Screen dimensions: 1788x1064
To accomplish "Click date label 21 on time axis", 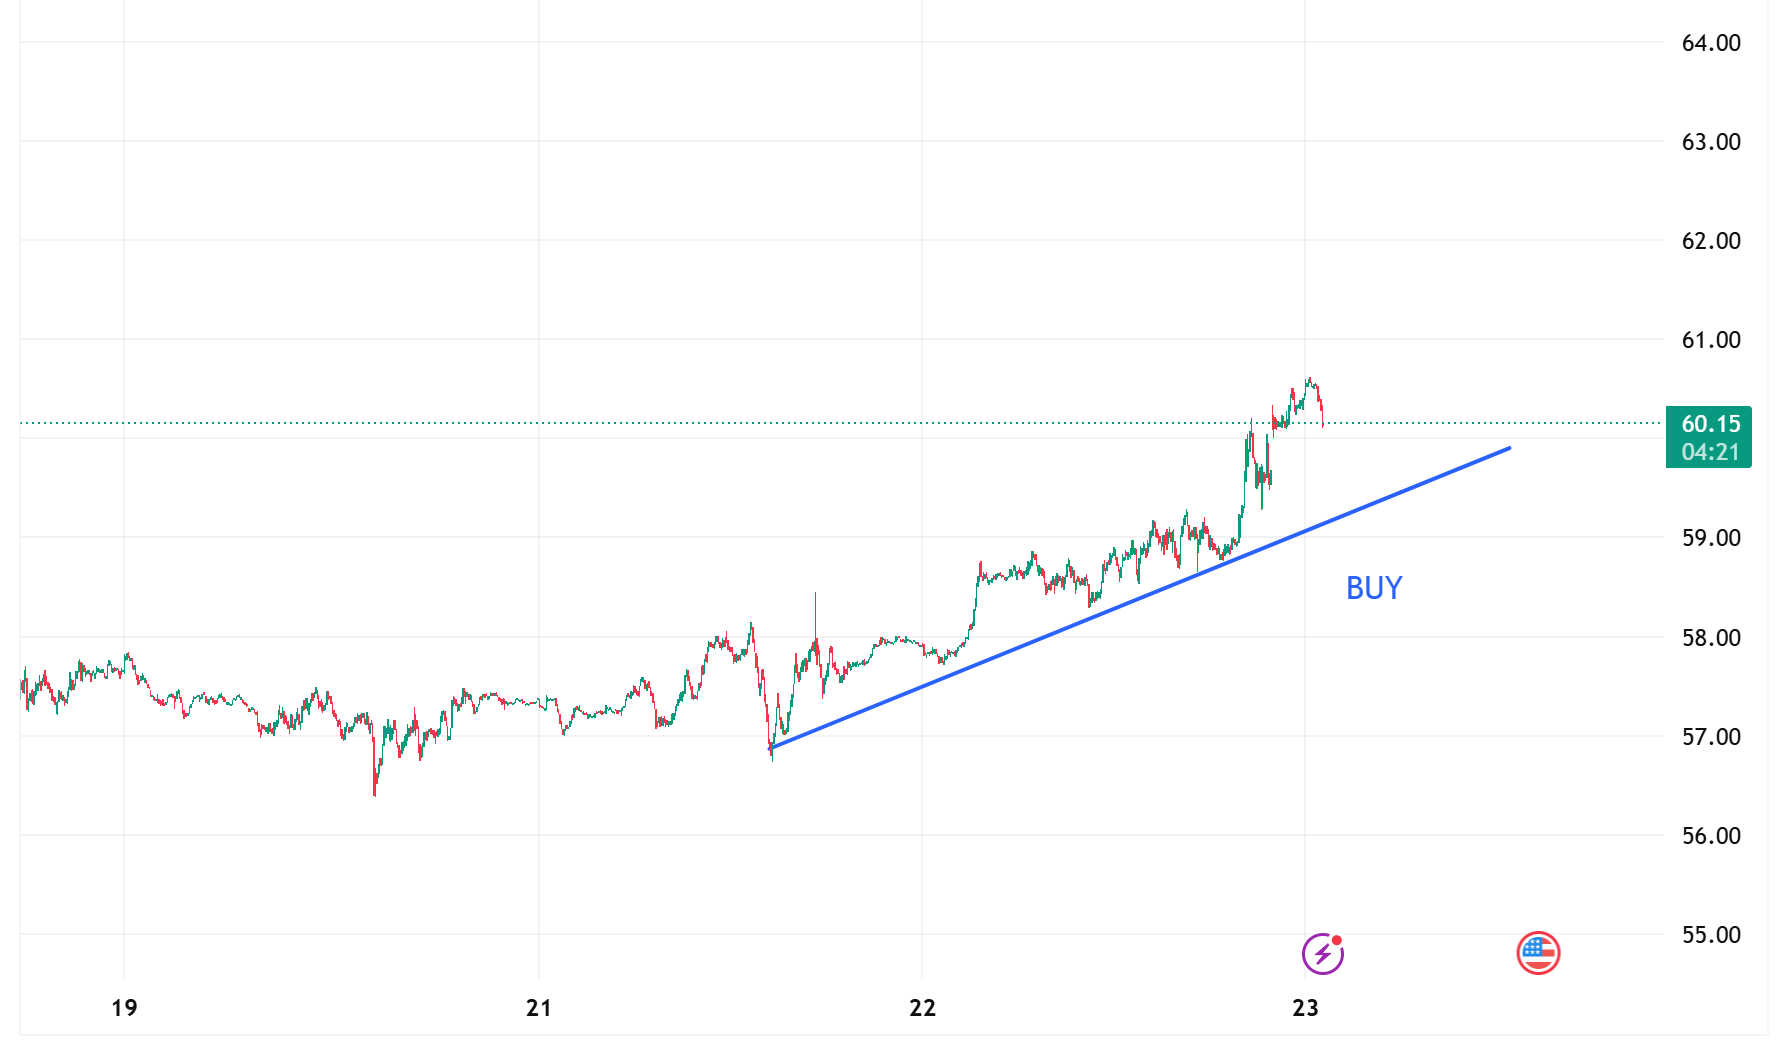I will tap(539, 1008).
